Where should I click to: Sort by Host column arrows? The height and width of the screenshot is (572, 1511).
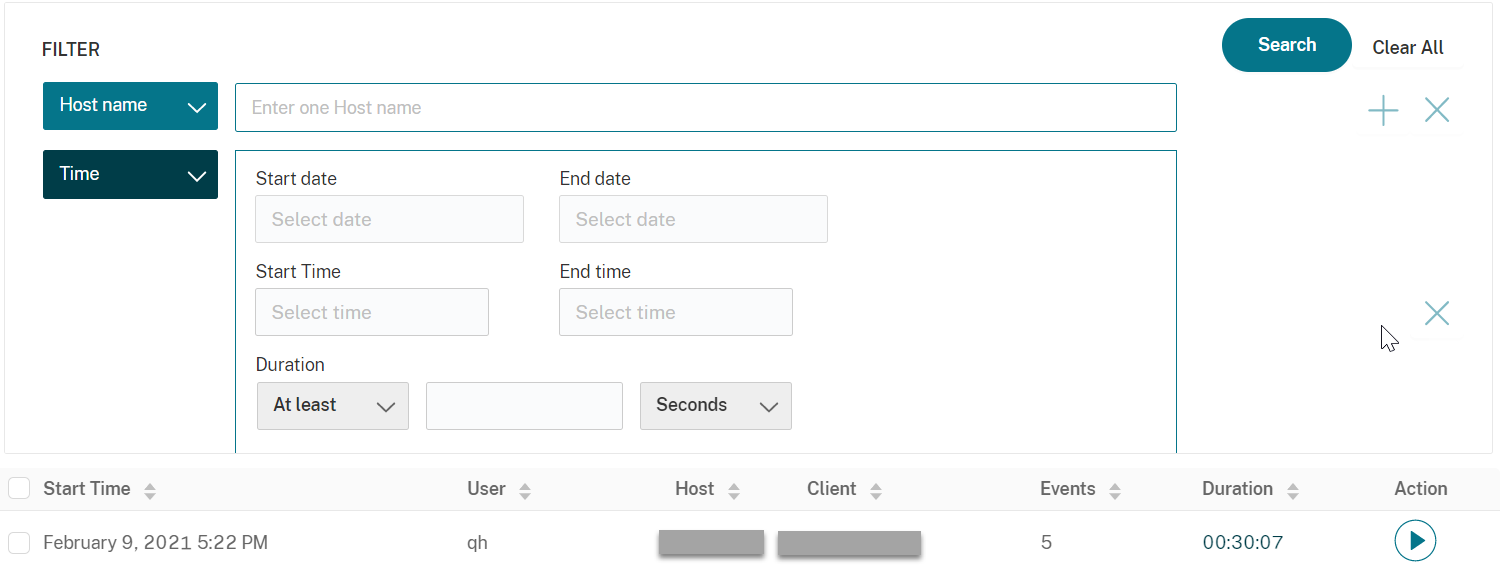734,491
